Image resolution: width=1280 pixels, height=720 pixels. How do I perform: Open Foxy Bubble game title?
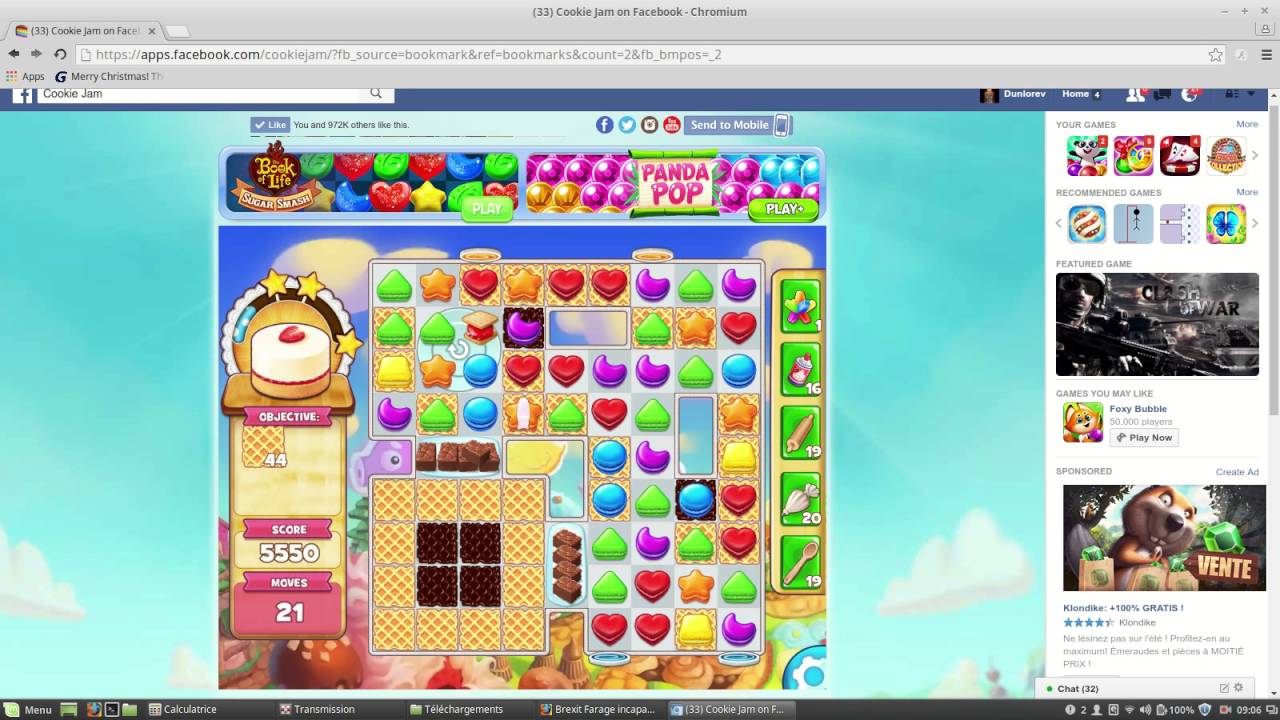pyautogui.click(x=1138, y=409)
